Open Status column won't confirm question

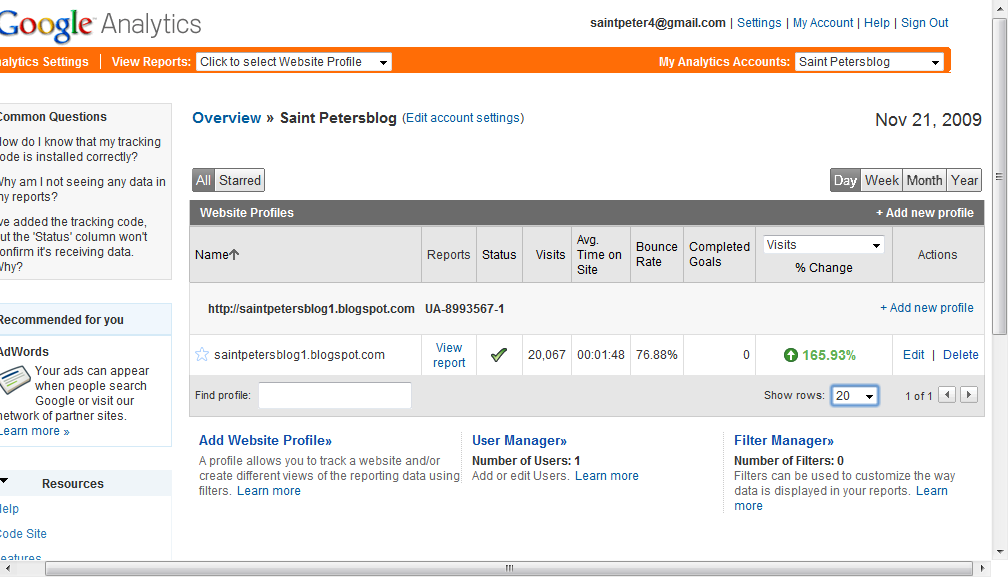click(74, 244)
